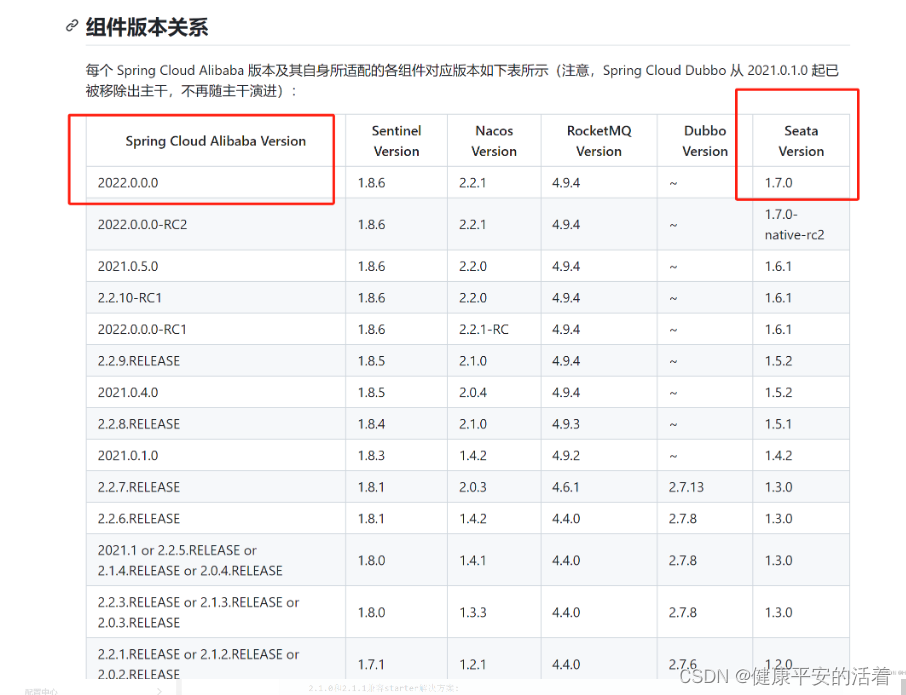Click Sentinel value 1.8.4
This screenshot has width=906, height=695.
pyautogui.click(x=371, y=424)
